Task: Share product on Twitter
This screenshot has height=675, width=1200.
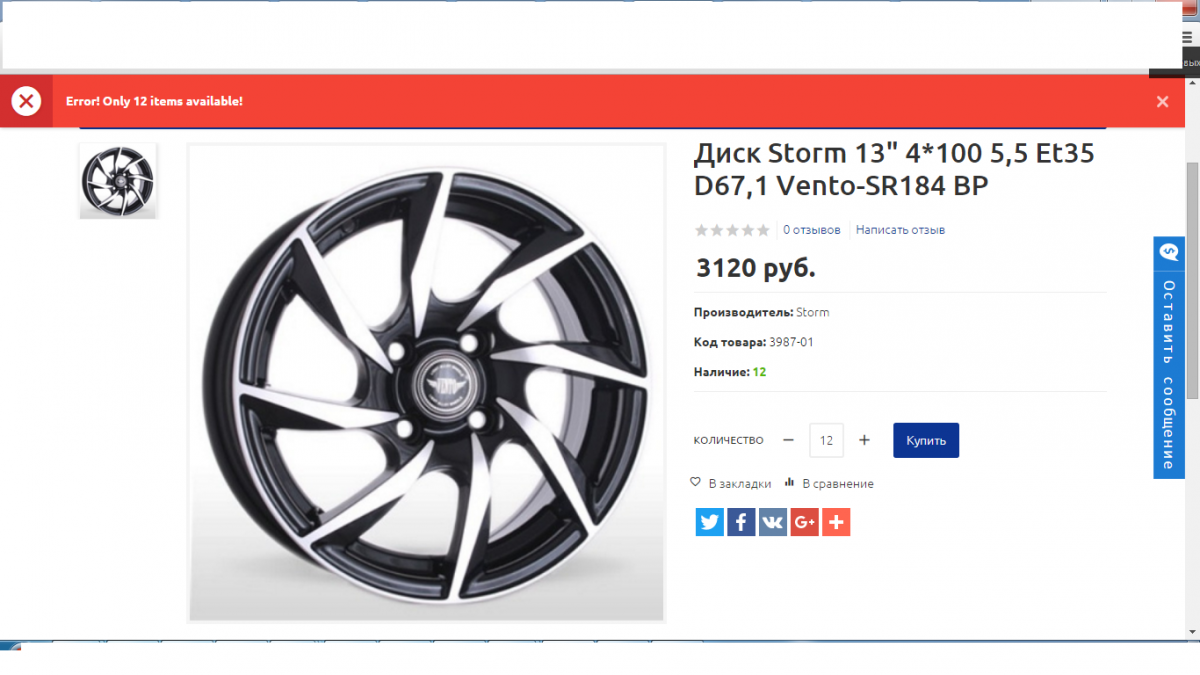Action: pyautogui.click(x=710, y=522)
